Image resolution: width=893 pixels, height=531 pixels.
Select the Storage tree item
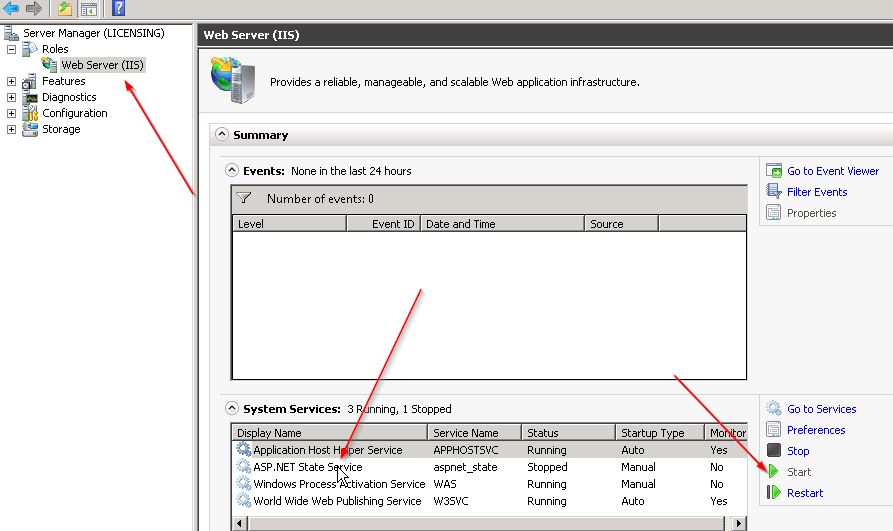click(x=61, y=129)
